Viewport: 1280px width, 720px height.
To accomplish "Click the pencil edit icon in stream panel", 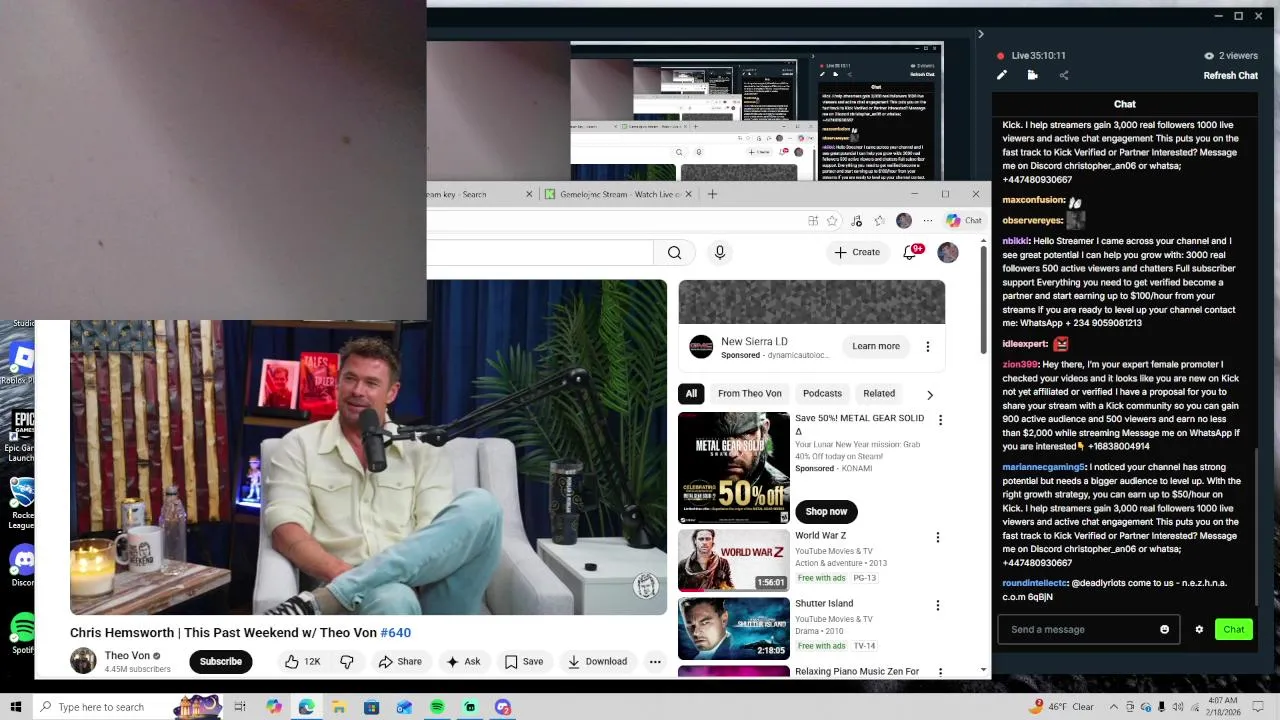I will click(x=1002, y=75).
